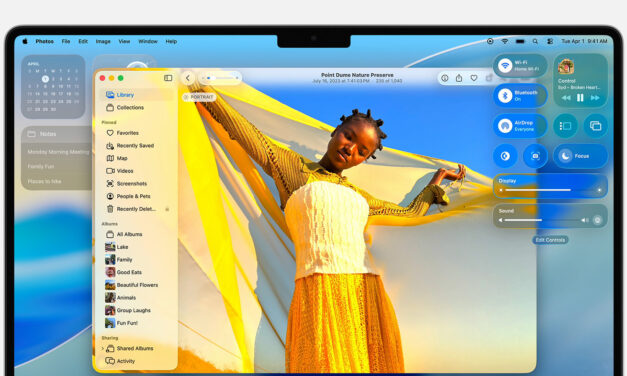The height and width of the screenshot is (376, 627).
Task: Click the battery icon in menu bar
Action: tap(520, 41)
